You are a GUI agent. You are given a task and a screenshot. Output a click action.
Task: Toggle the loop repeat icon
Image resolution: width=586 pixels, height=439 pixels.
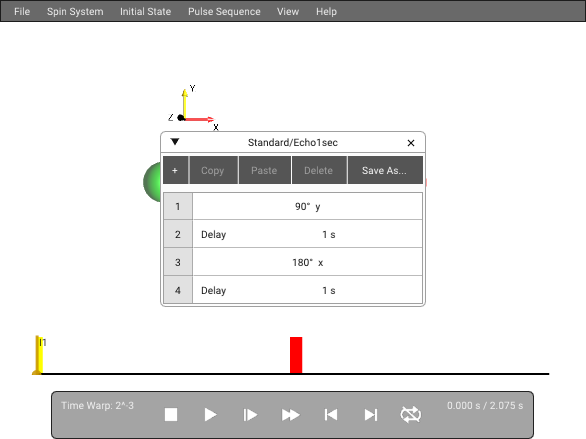click(x=410, y=415)
